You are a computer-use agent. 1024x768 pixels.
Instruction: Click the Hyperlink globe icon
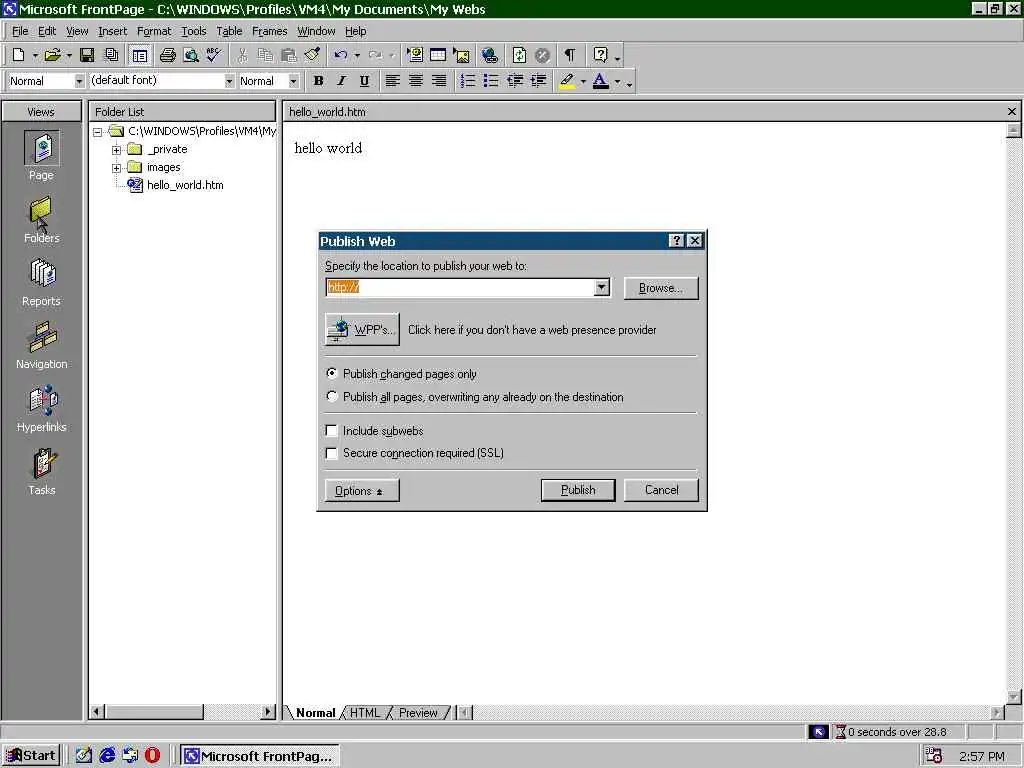pos(490,56)
